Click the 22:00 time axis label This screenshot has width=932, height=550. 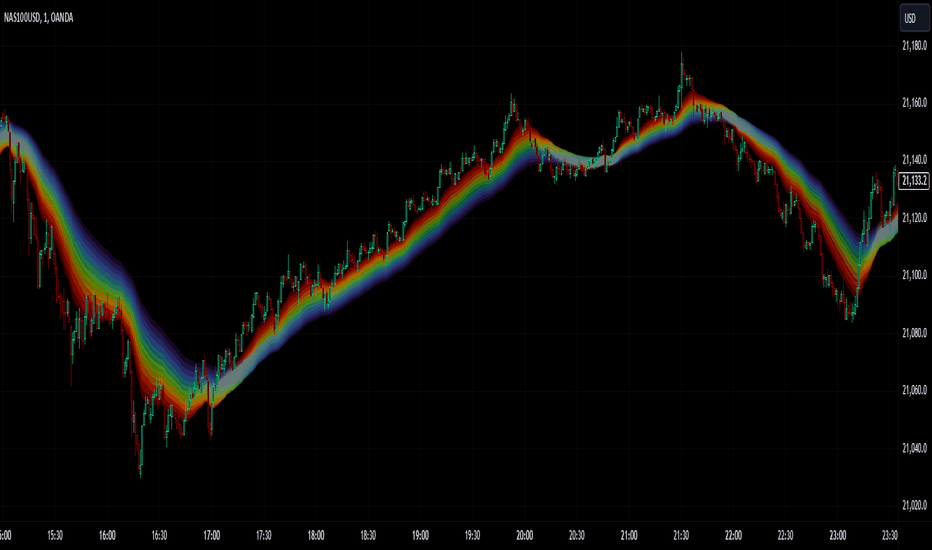pyautogui.click(x=733, y=536)
